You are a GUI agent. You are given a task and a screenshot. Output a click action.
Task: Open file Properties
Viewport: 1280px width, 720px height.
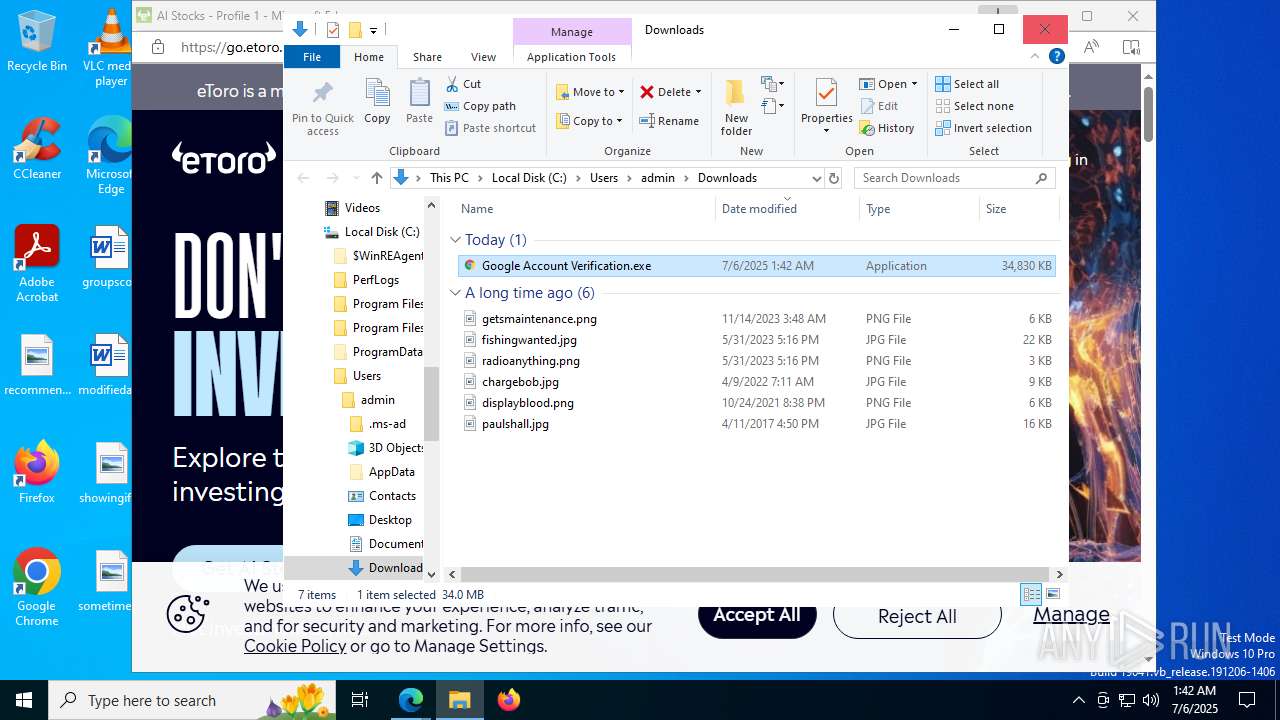coord(826,106)
